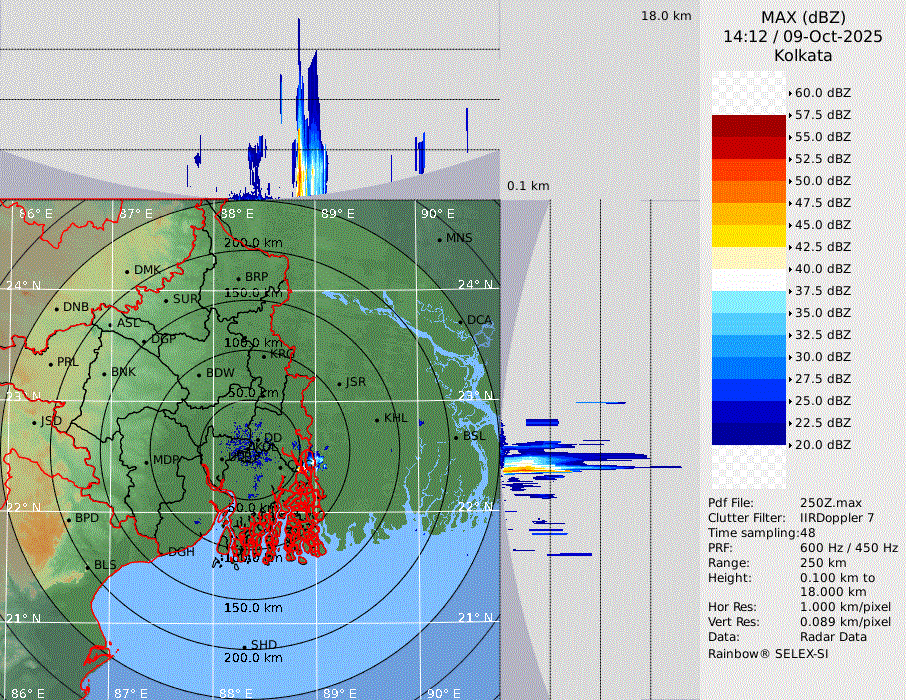Viewport: 906px width, 700px height.
Task: Click the DMK station marker
Action: point(127,271)
